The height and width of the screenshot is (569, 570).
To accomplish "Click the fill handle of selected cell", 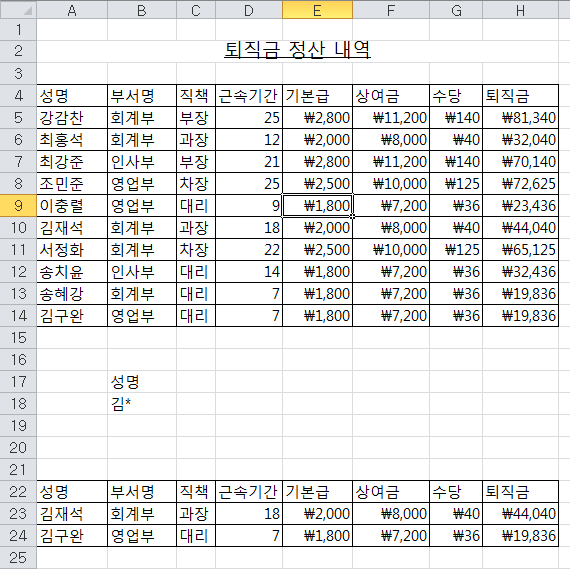I will 352,216.
